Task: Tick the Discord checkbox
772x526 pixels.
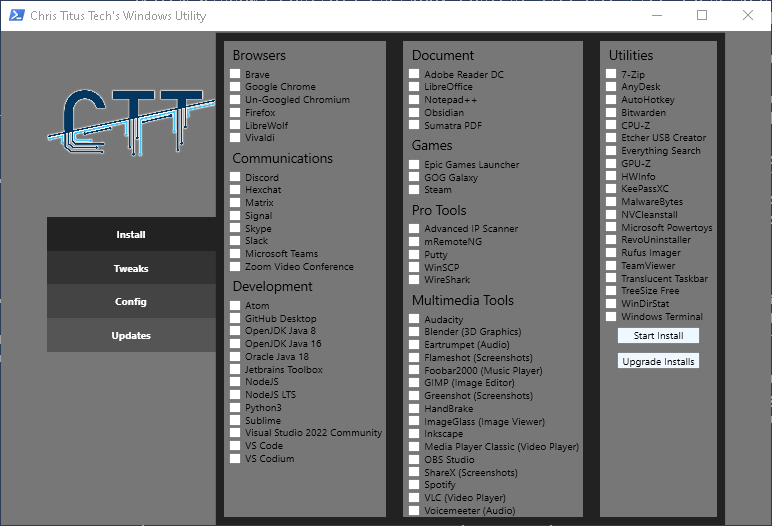Action: (235, 178)
